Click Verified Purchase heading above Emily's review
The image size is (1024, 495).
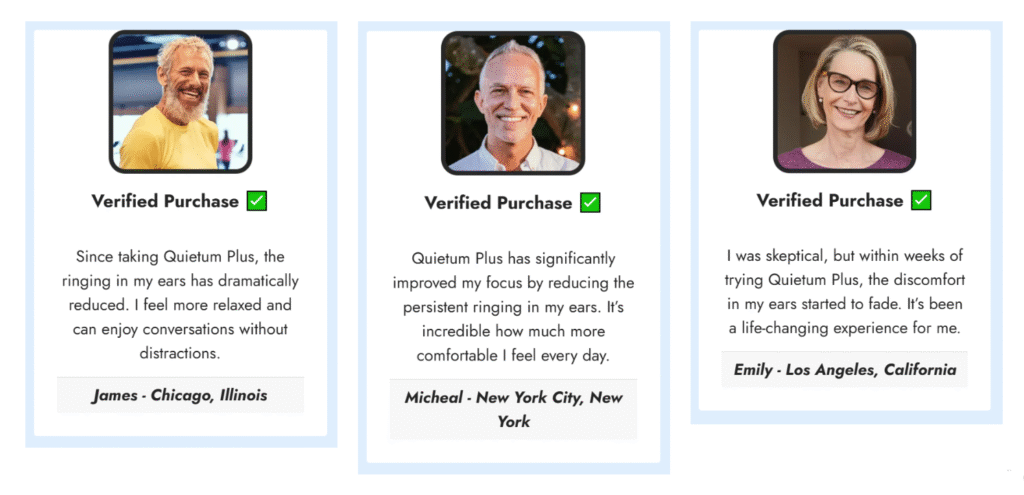pyautogui.click(x=830, y=200)
